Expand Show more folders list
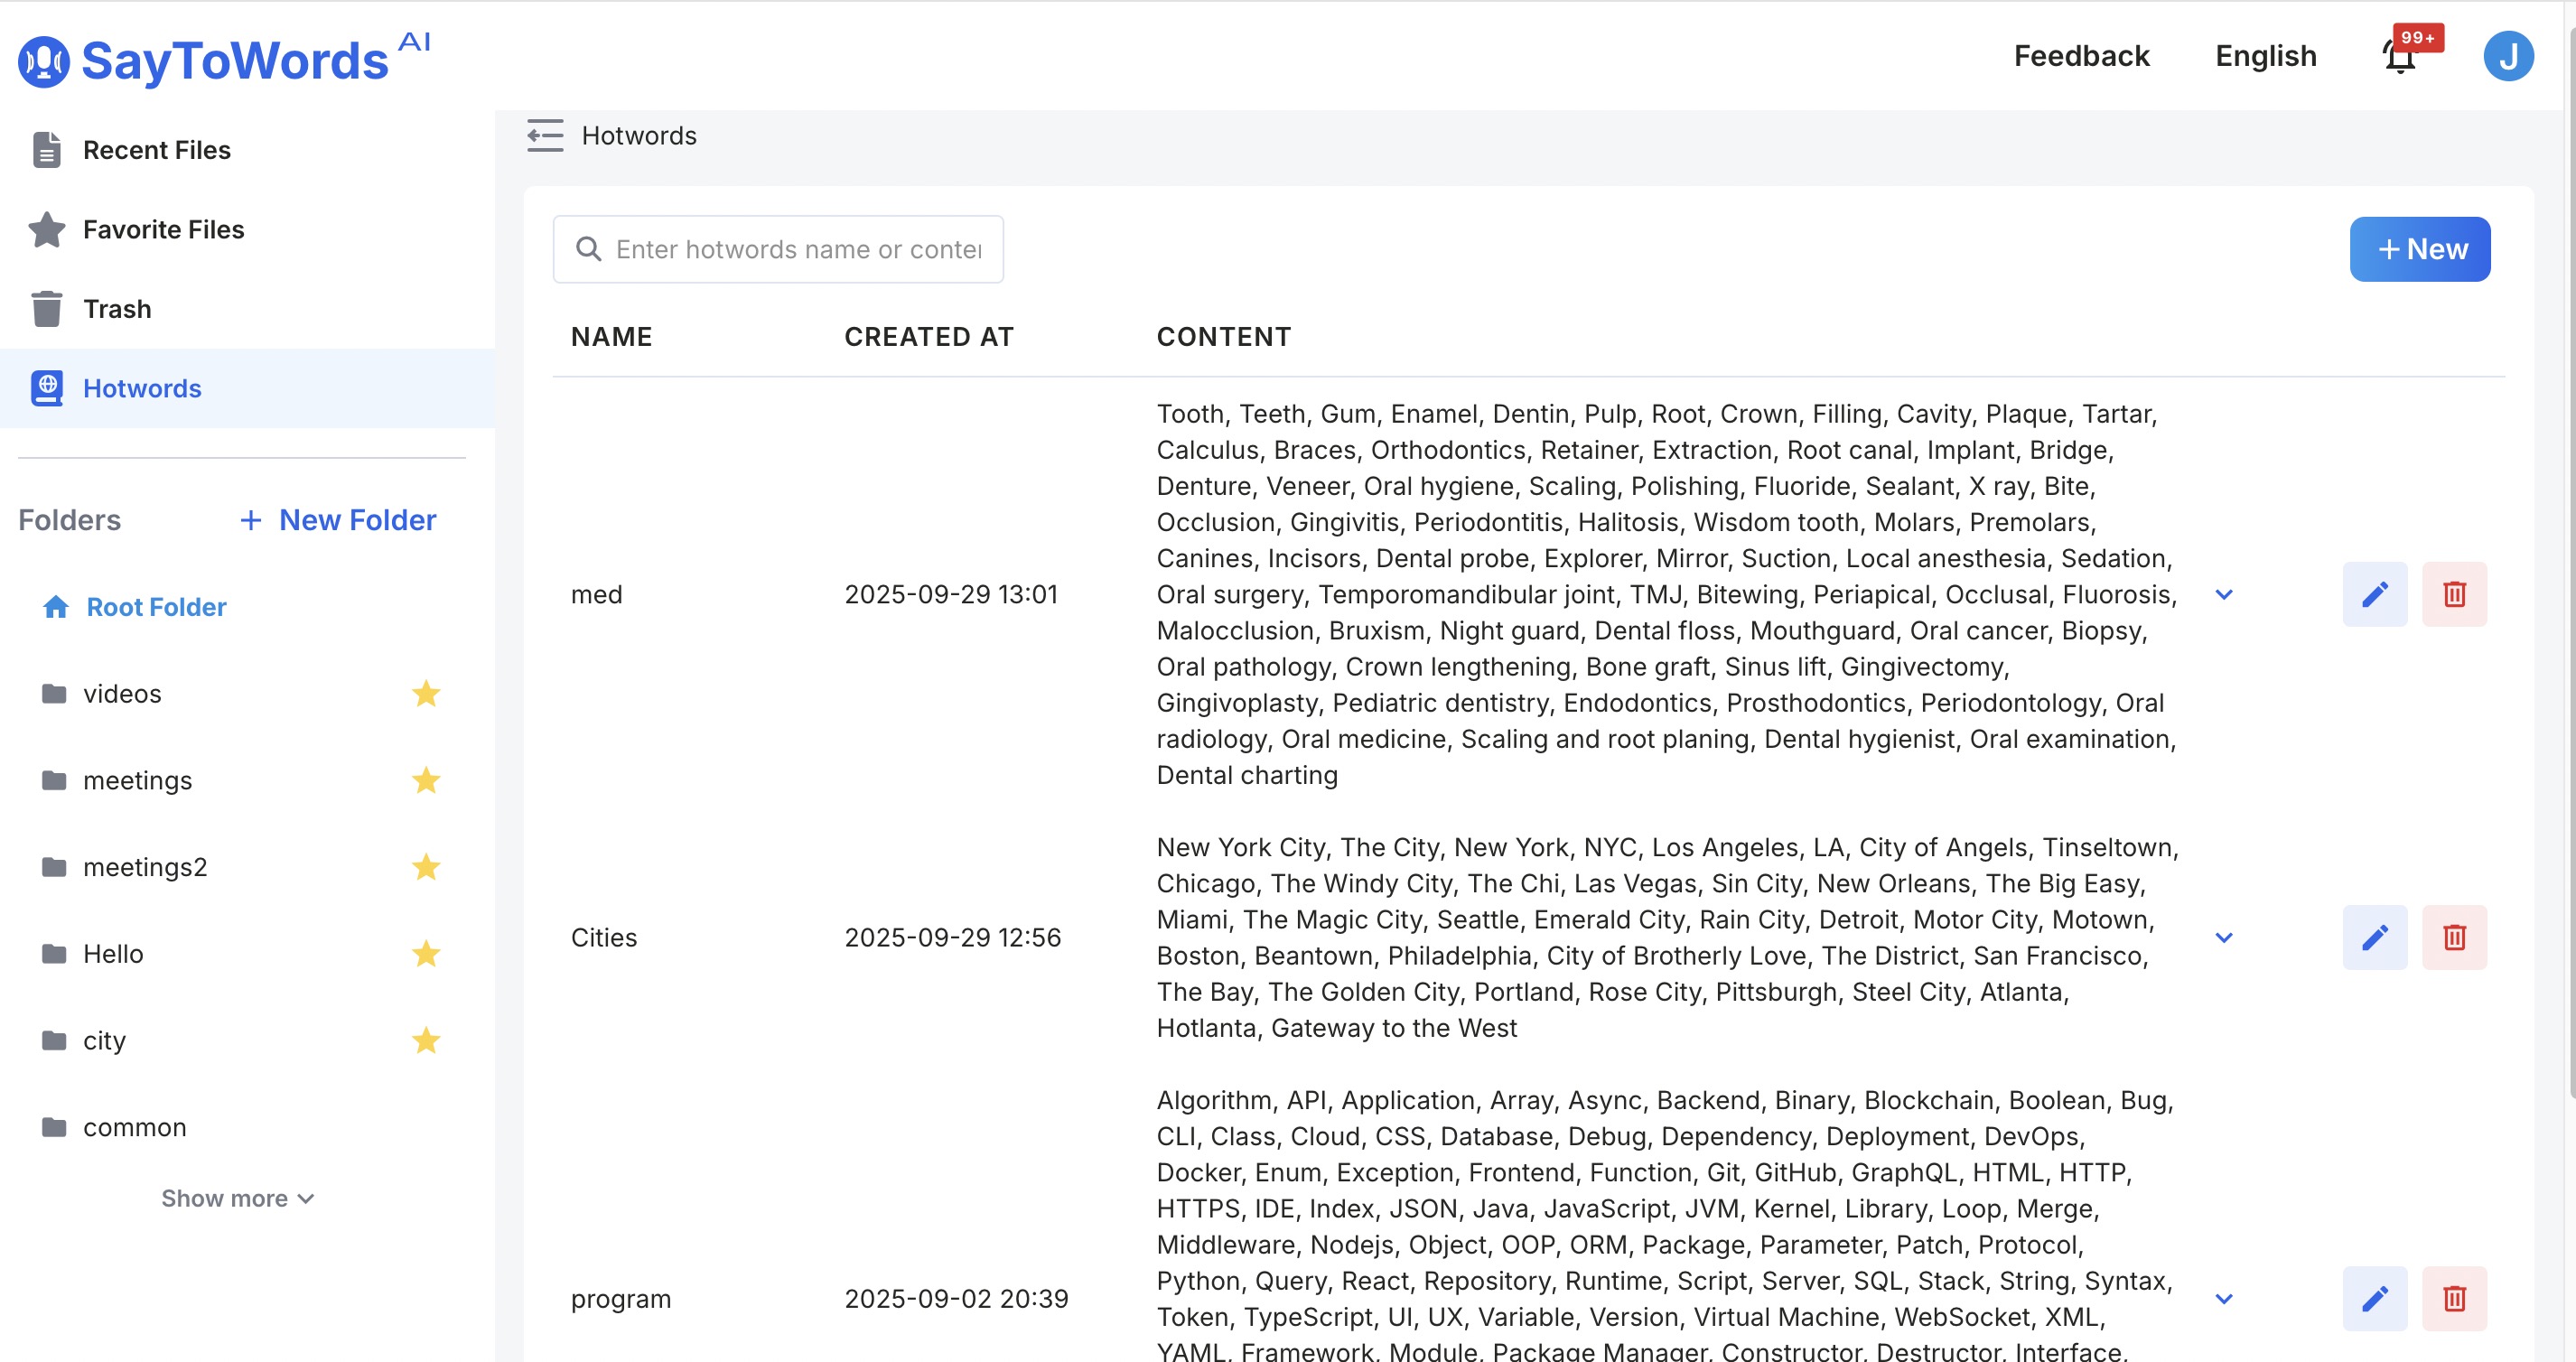This screenshot has width=2576, height=1362. [238, 1198]
